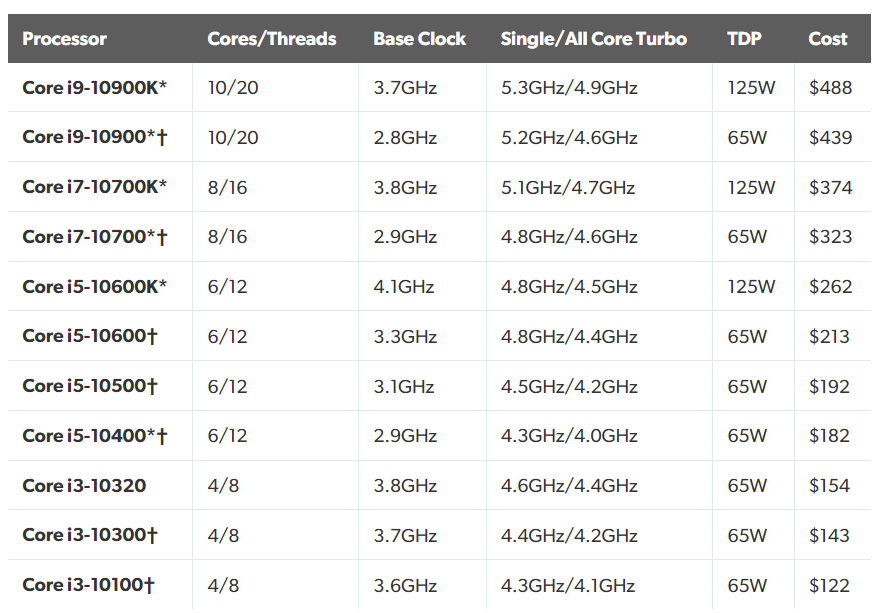Click the $122 cost value
This screenshot has width=882, height=613.
pos(829,585)
